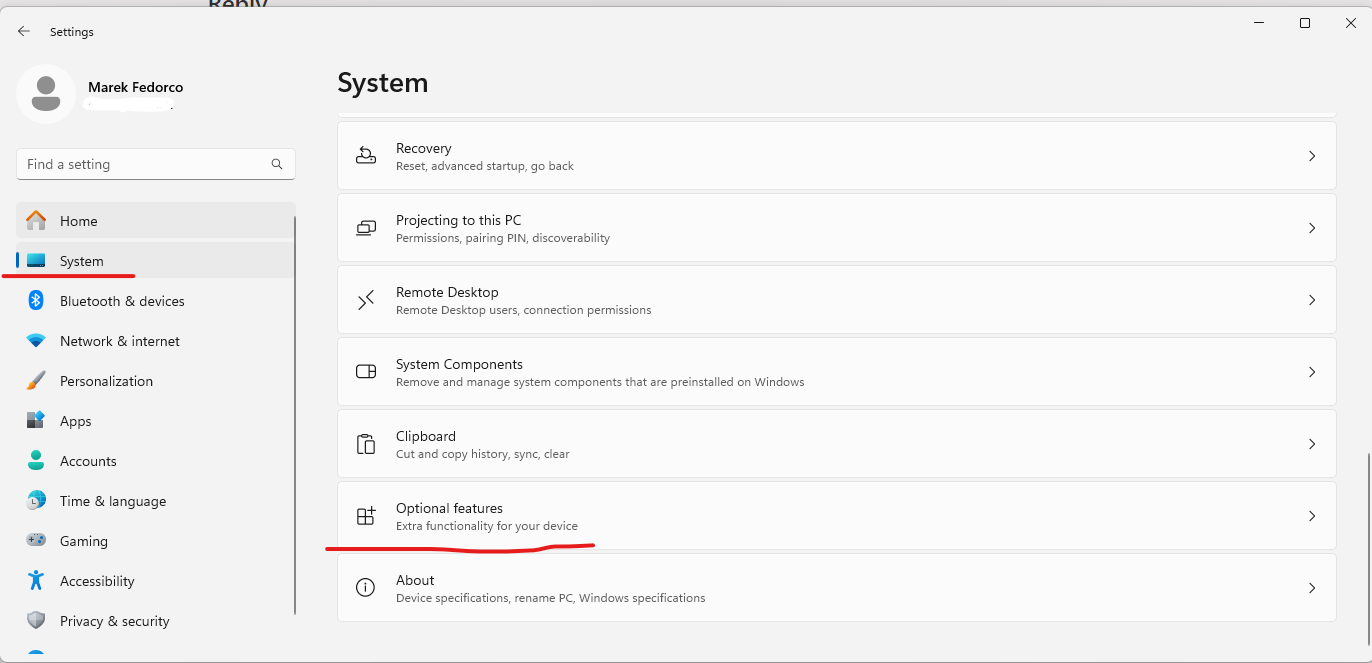Image resolution: width=1372 pixels, height=663 pixels.
Task: Click the Accessibility figure icon
Action: coord(36,581)
